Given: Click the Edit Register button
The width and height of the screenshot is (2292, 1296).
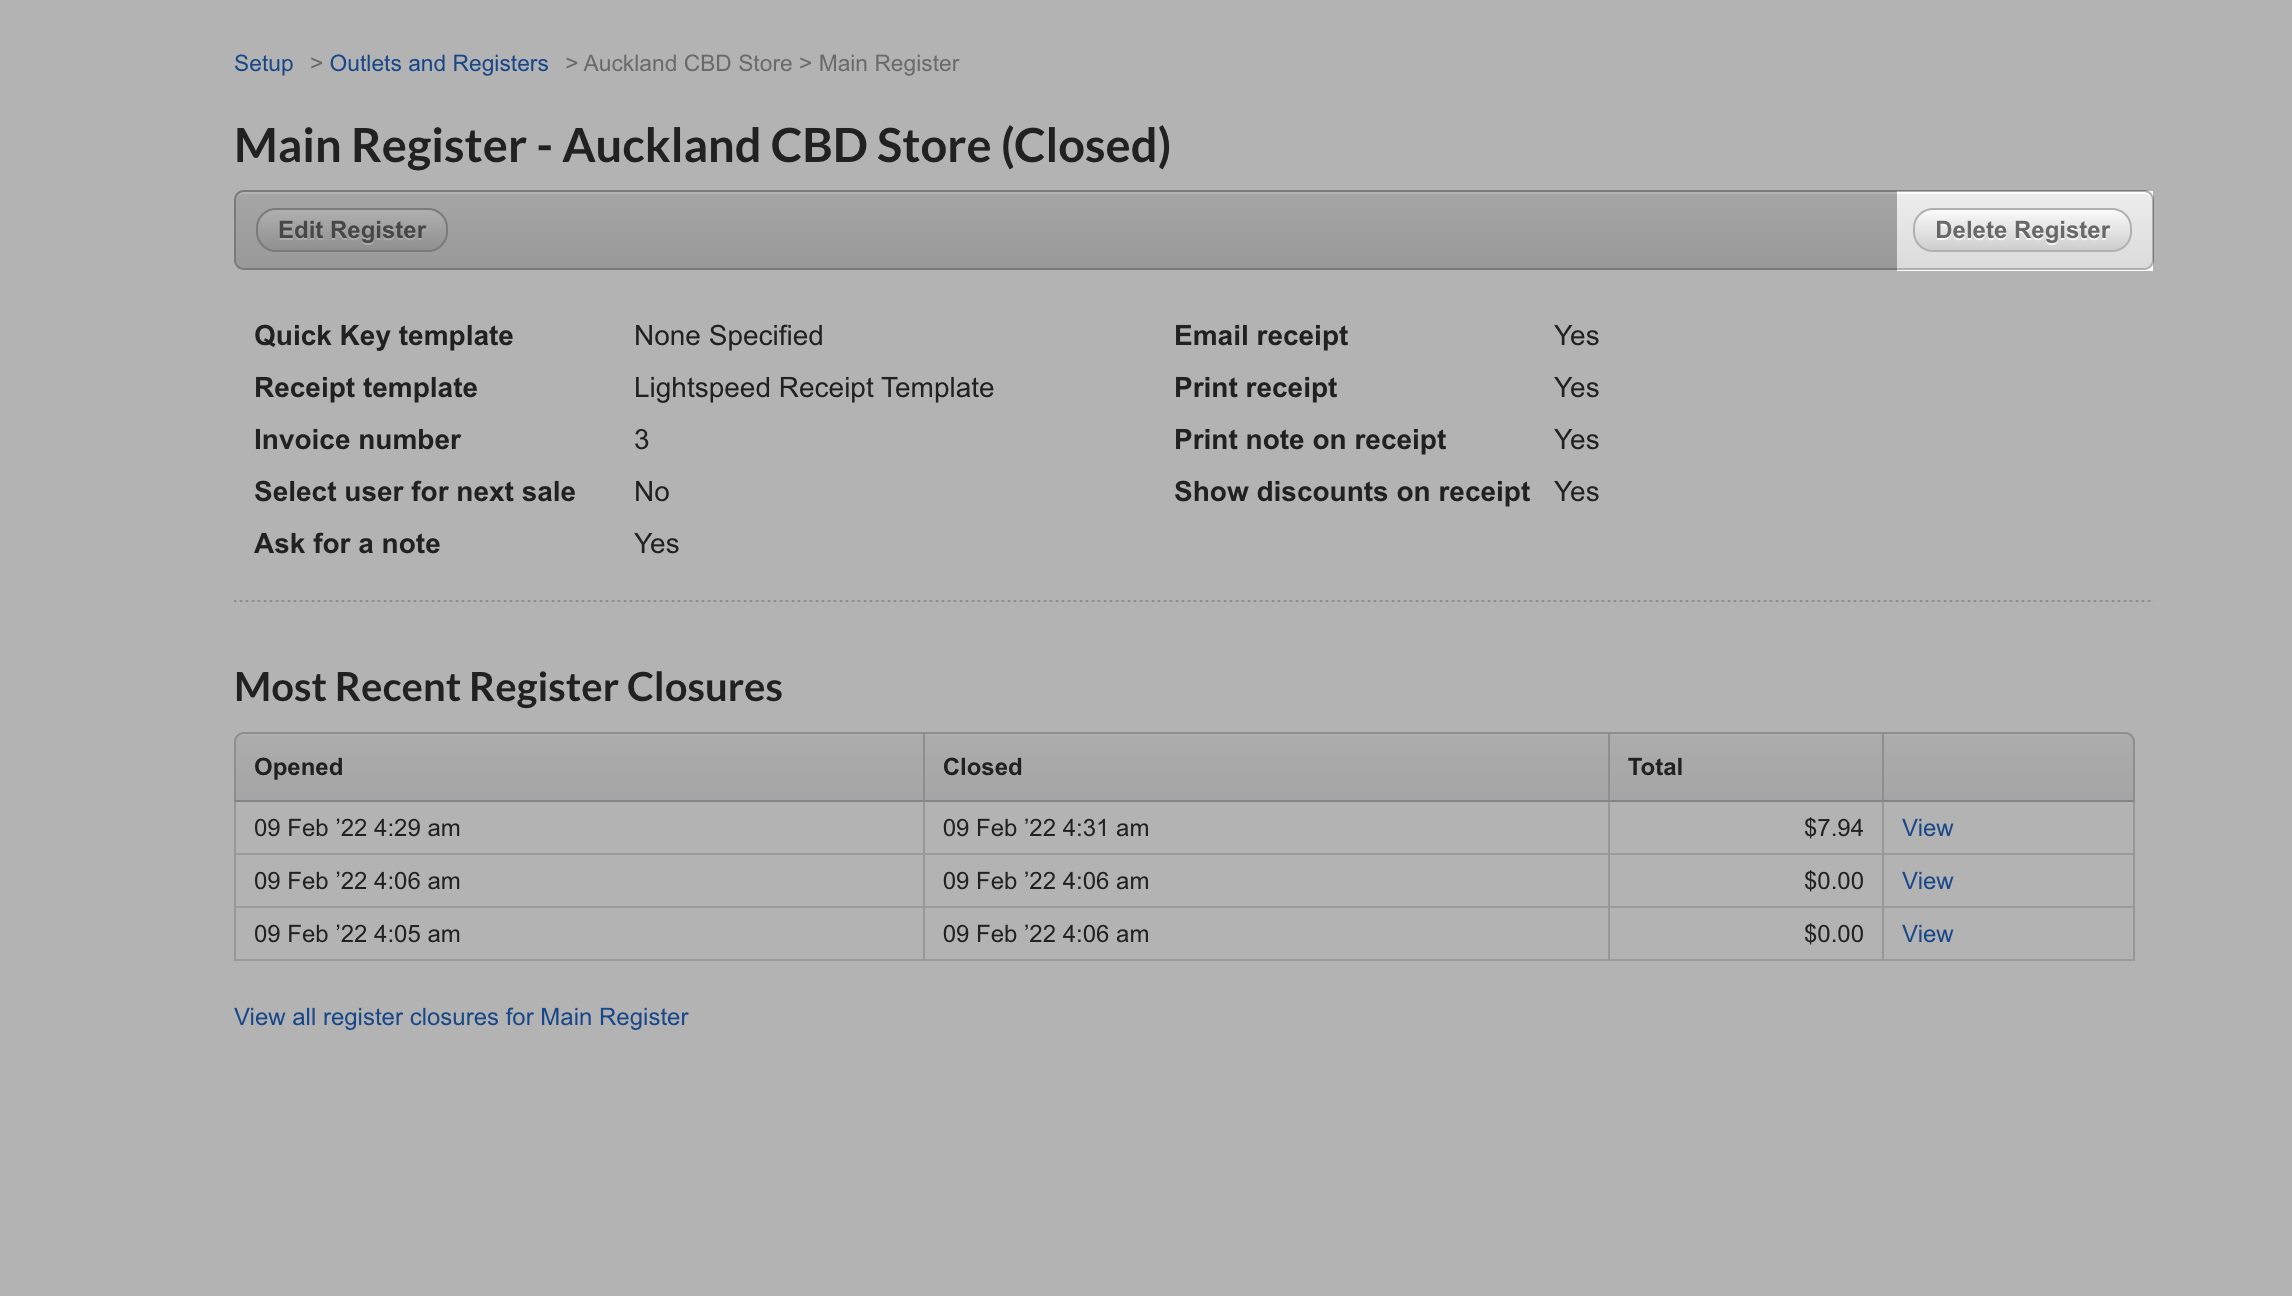Looking at the screenshot, I should pos(351,230).
